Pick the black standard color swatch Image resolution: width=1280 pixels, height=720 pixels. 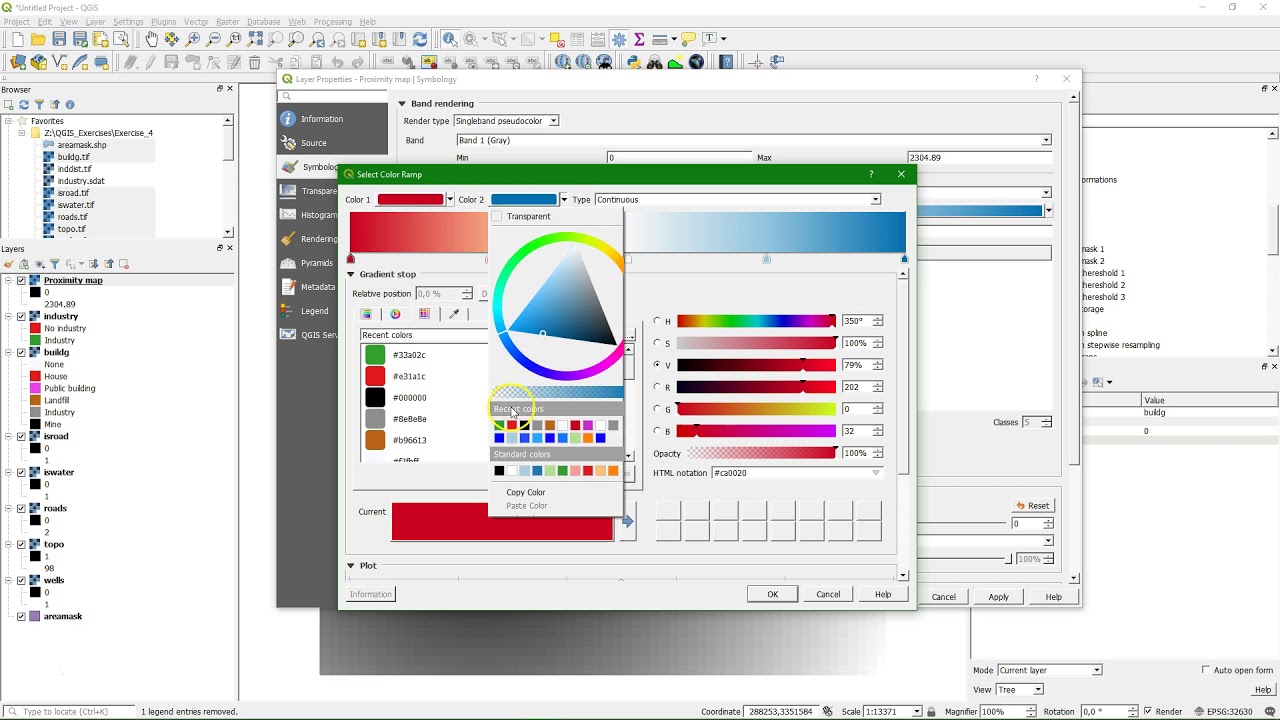click(x=499, y=471)
